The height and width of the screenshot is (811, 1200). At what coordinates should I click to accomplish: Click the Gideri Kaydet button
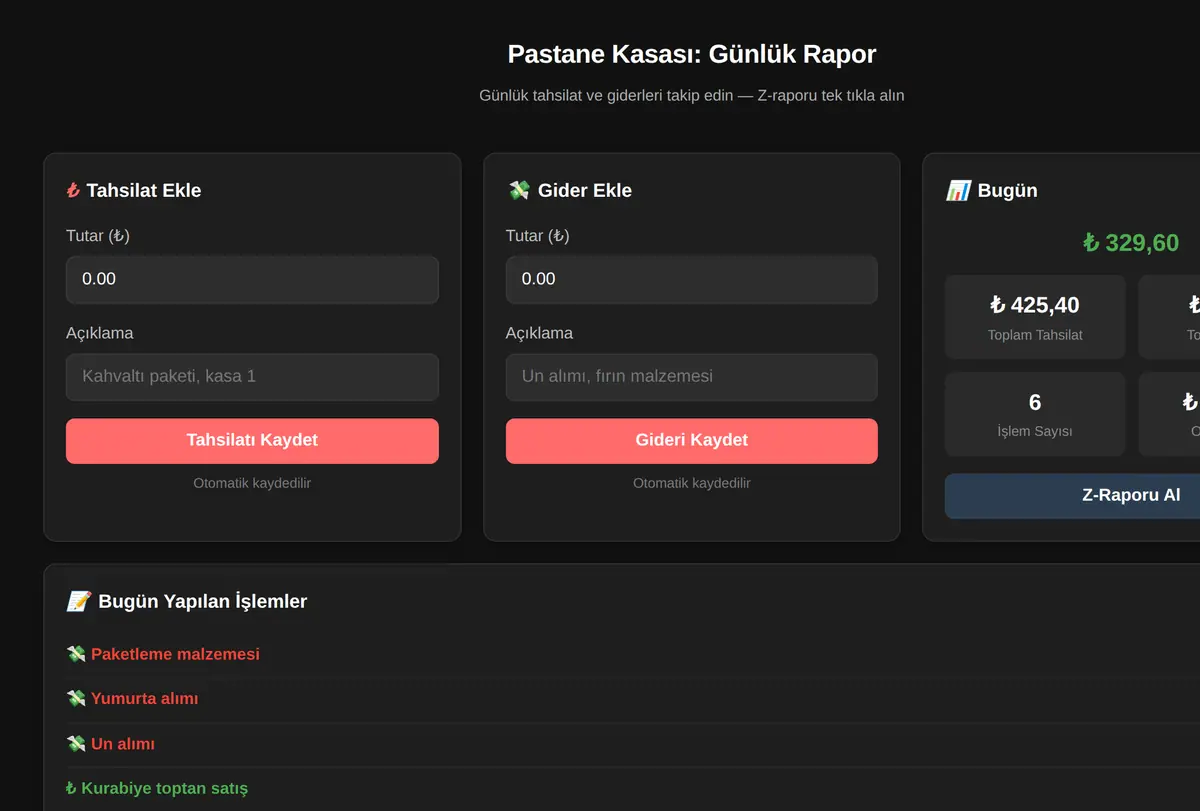coord(692,441)
